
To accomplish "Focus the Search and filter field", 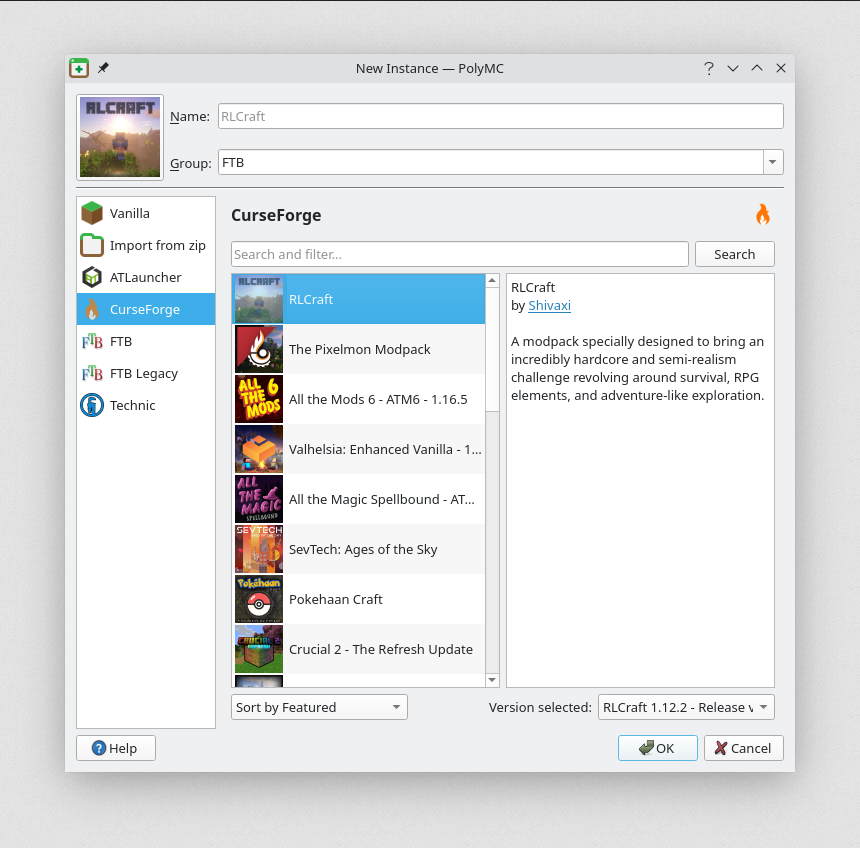I will click(x=460, y=254).
